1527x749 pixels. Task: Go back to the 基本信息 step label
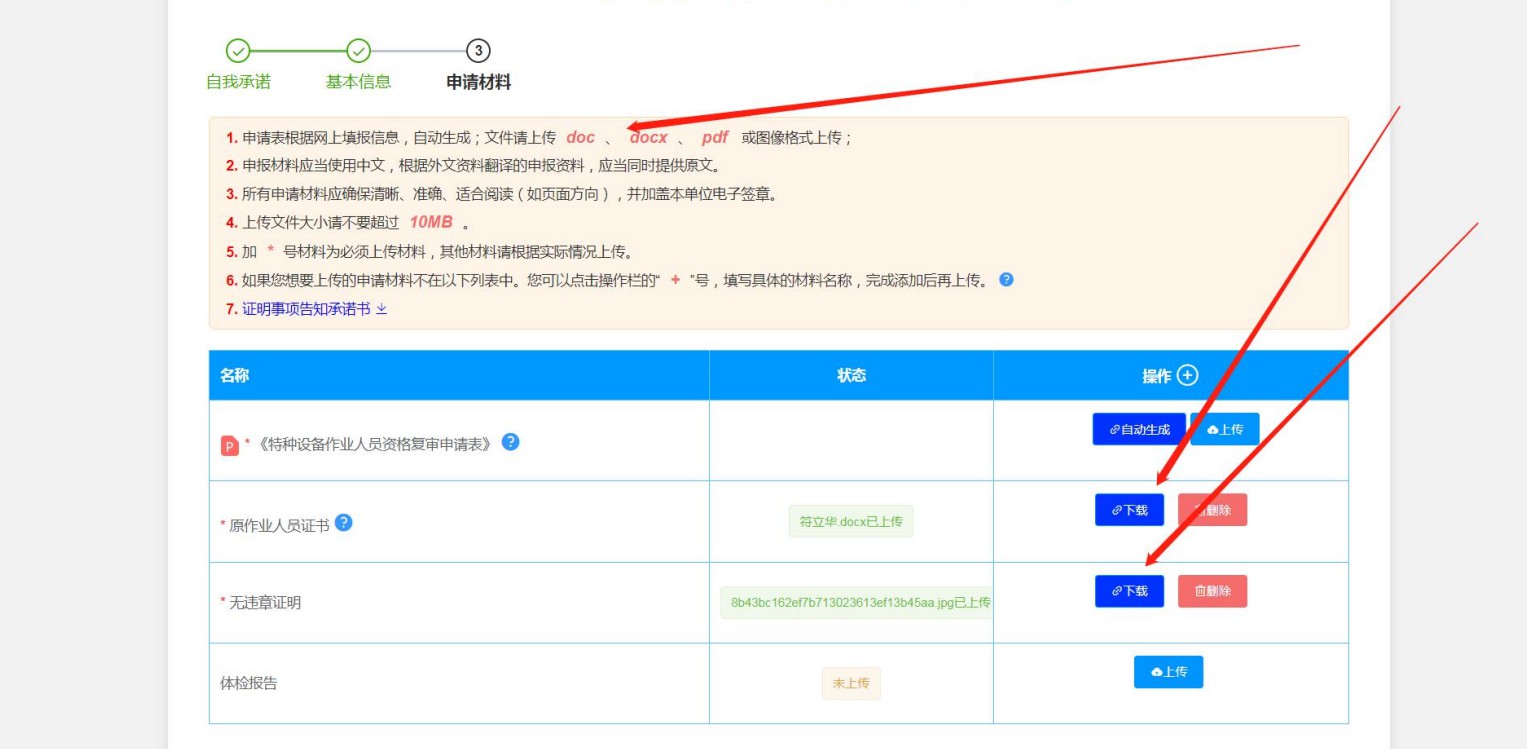pyautogui.click(x=358, y=82)
